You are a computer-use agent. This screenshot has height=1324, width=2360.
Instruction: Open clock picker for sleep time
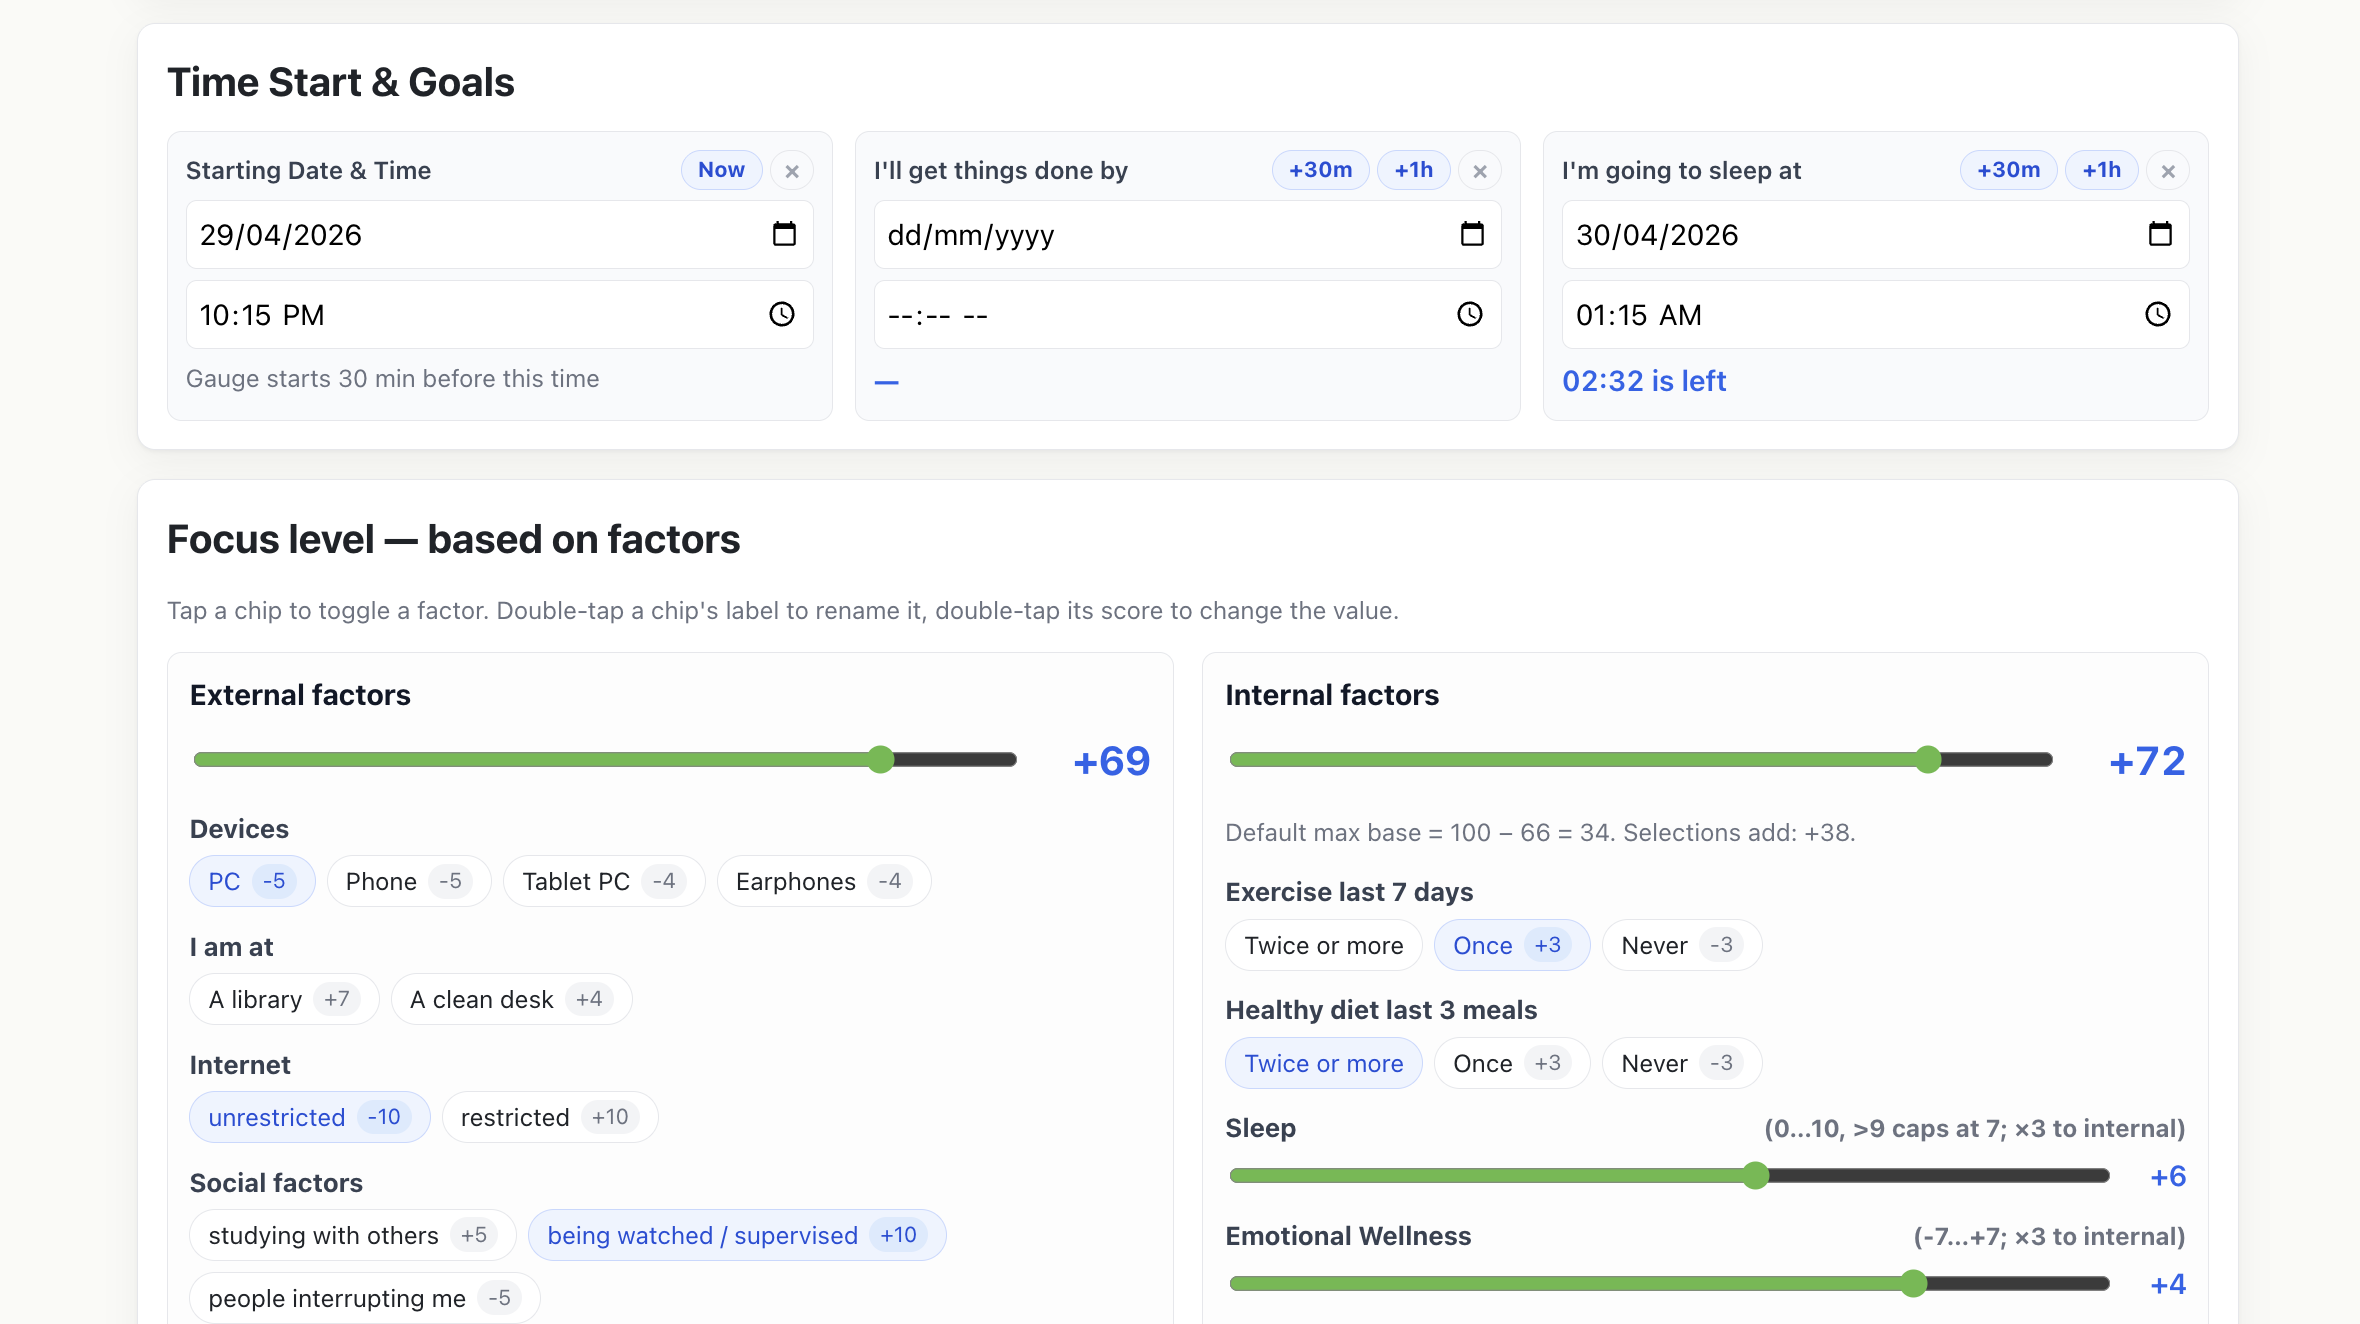(x=2158, y=315)
